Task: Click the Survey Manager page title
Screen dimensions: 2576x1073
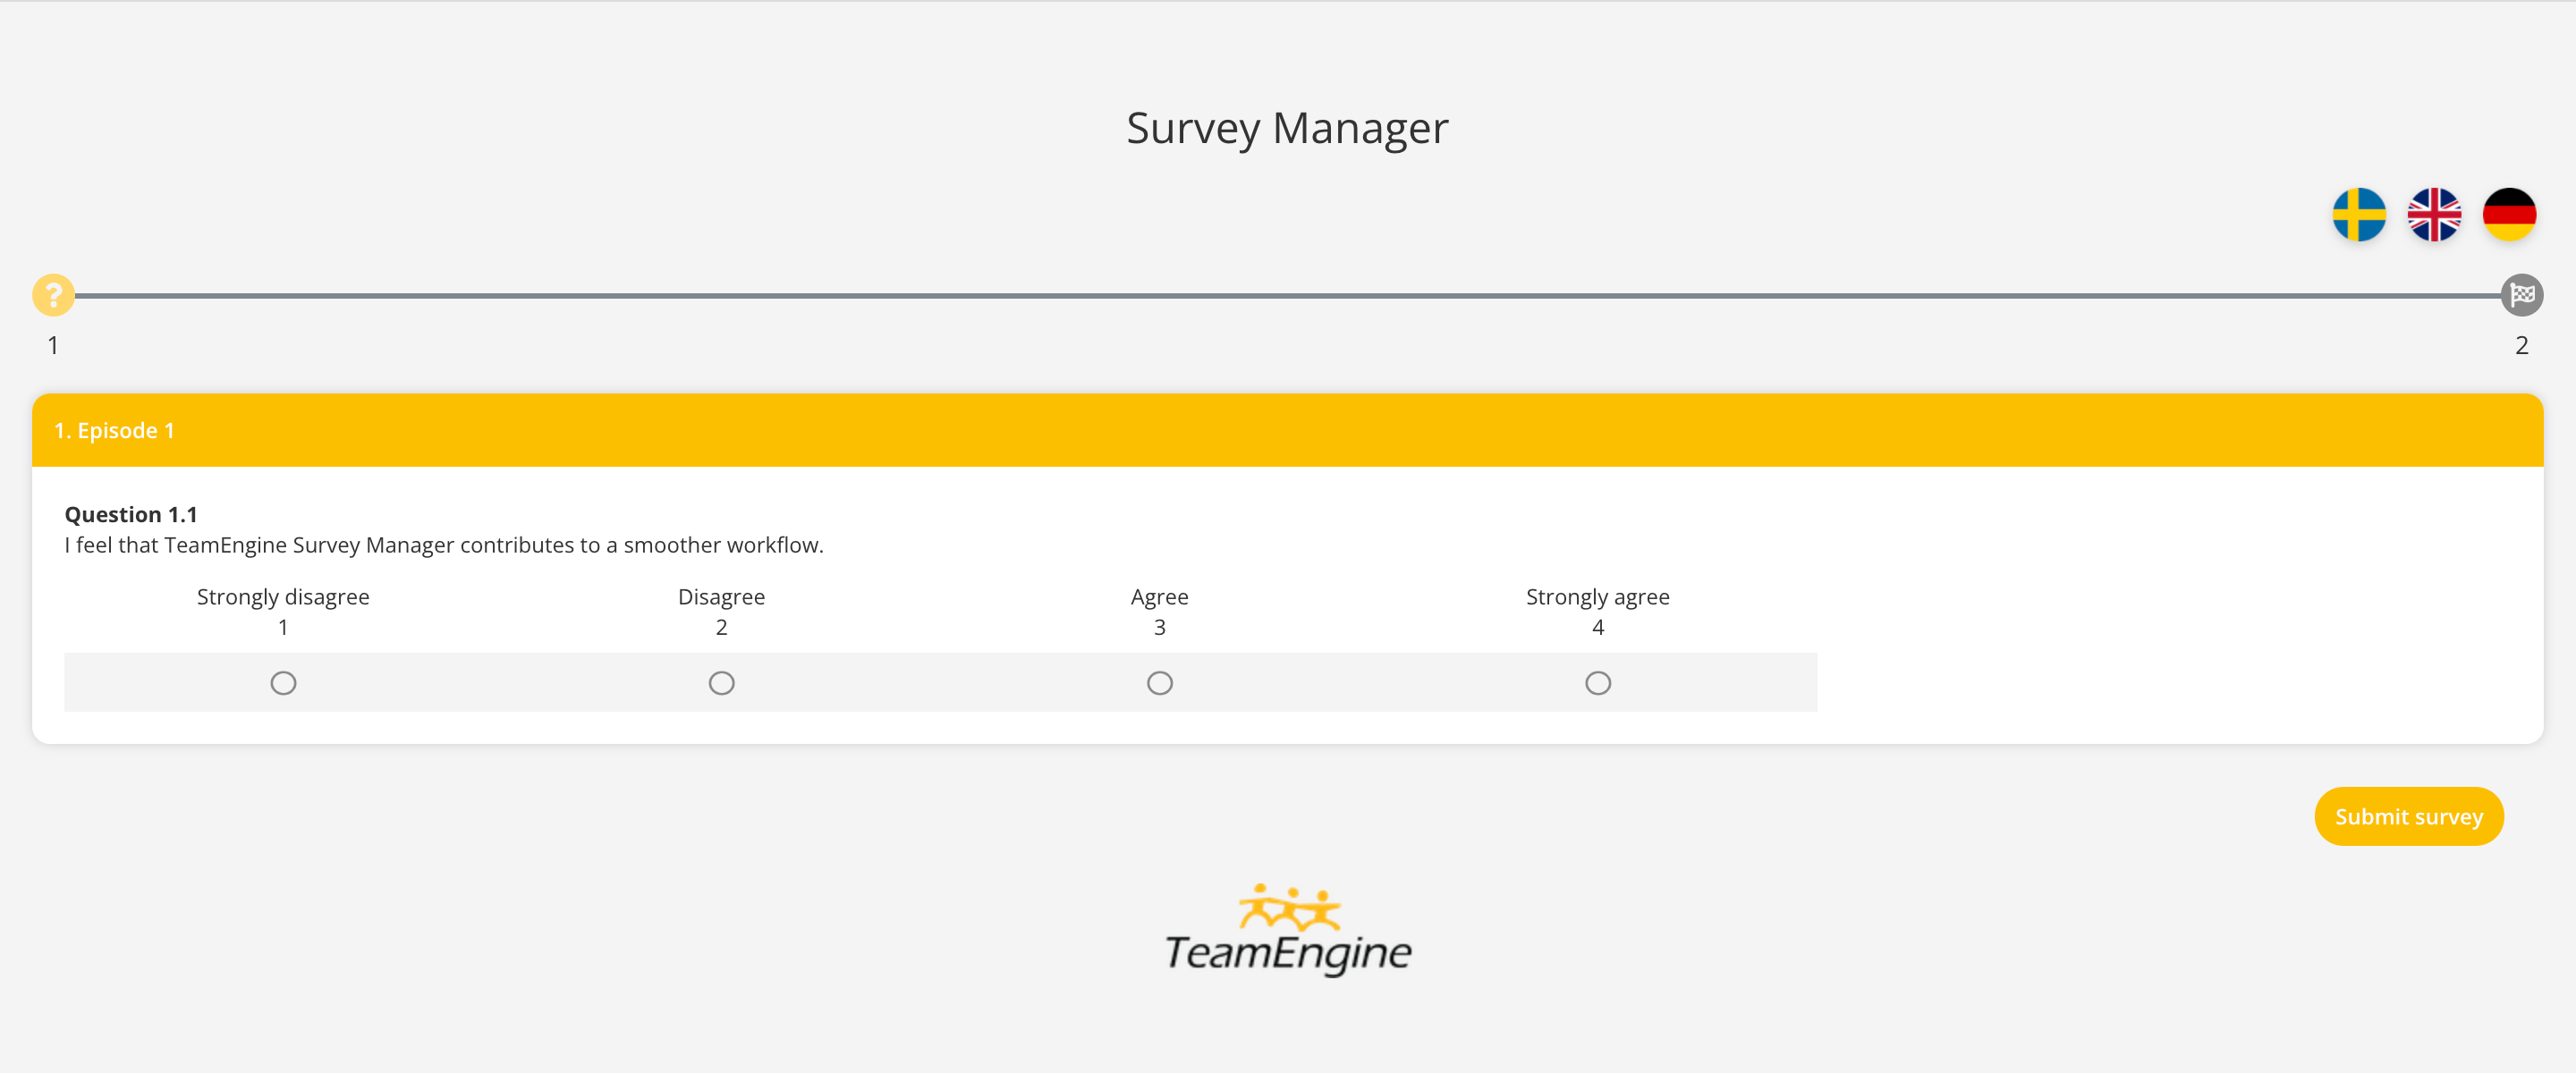Action: tap(1288, 127)
